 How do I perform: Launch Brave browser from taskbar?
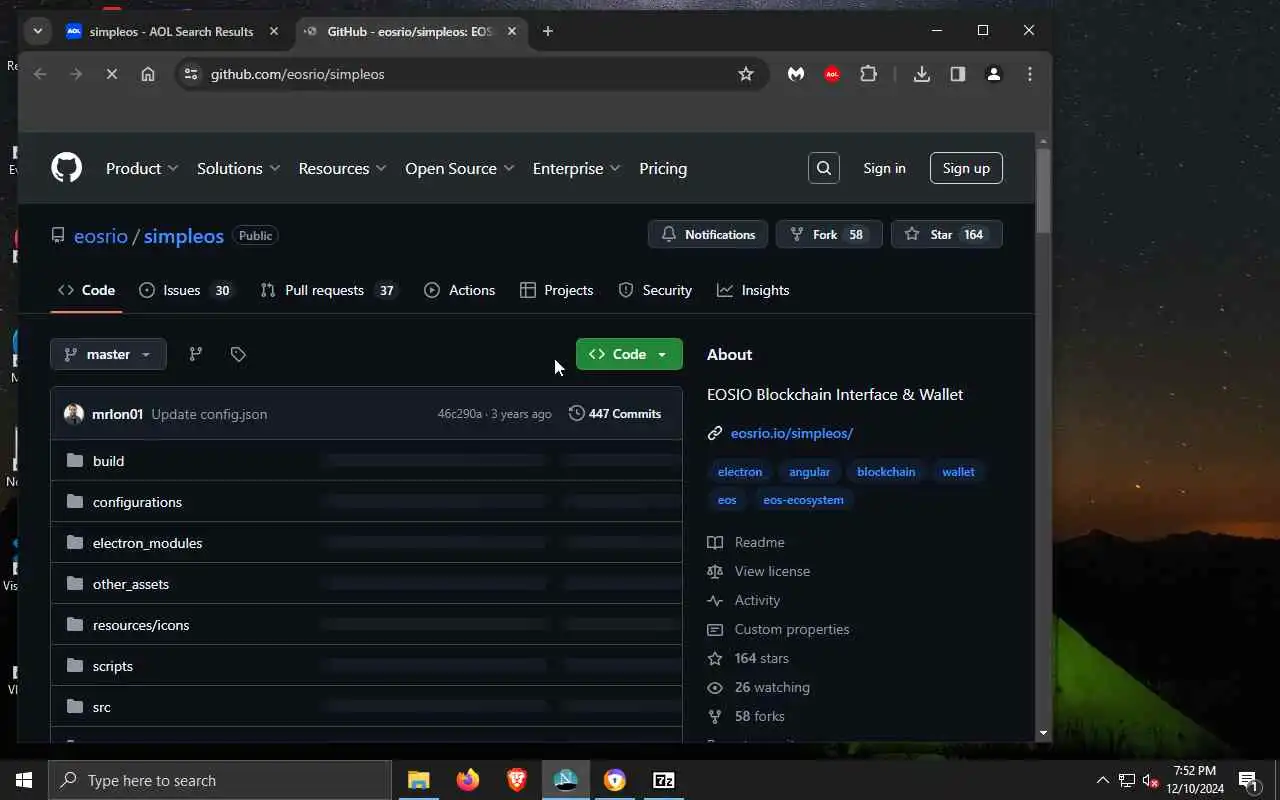517,780
